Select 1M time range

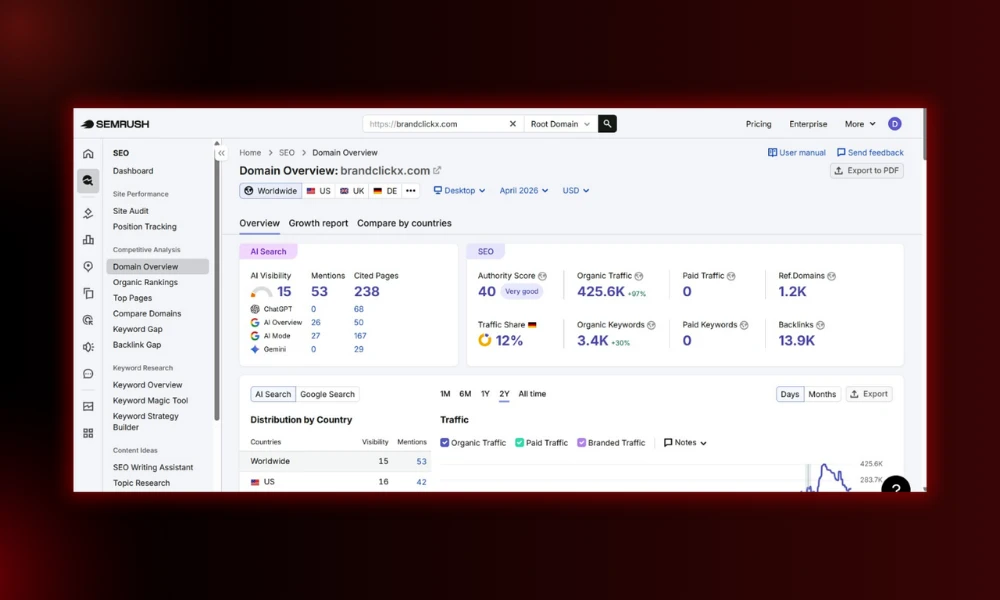point(445,394)
